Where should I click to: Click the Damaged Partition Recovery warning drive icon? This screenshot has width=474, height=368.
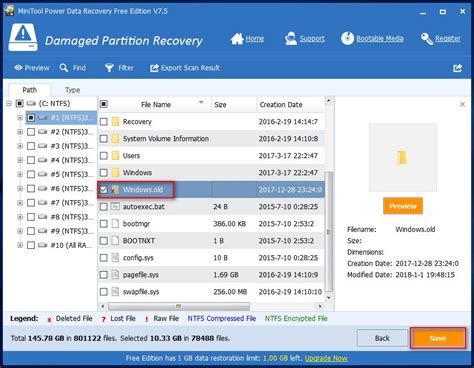click(23, 37)
